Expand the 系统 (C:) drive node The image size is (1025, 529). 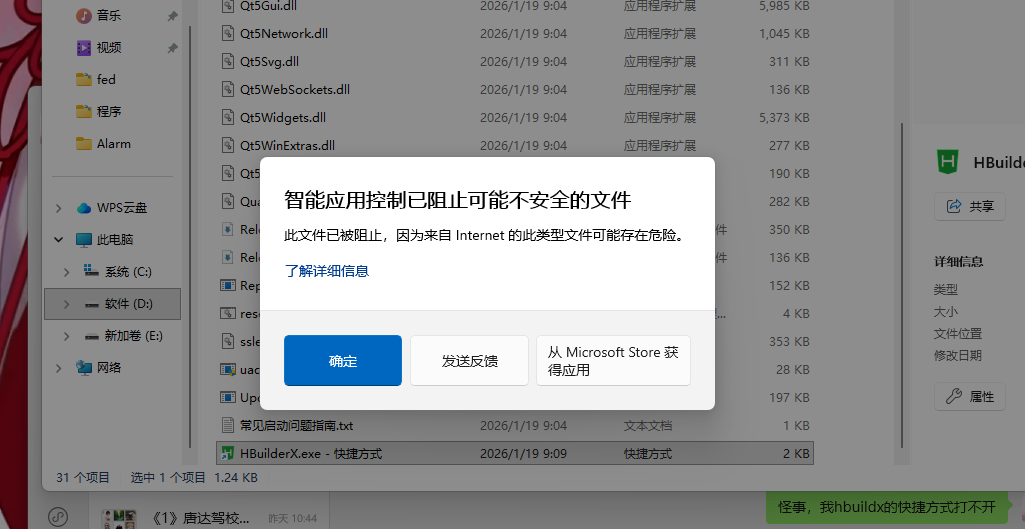pyautogui.click(x=67, y=272)
